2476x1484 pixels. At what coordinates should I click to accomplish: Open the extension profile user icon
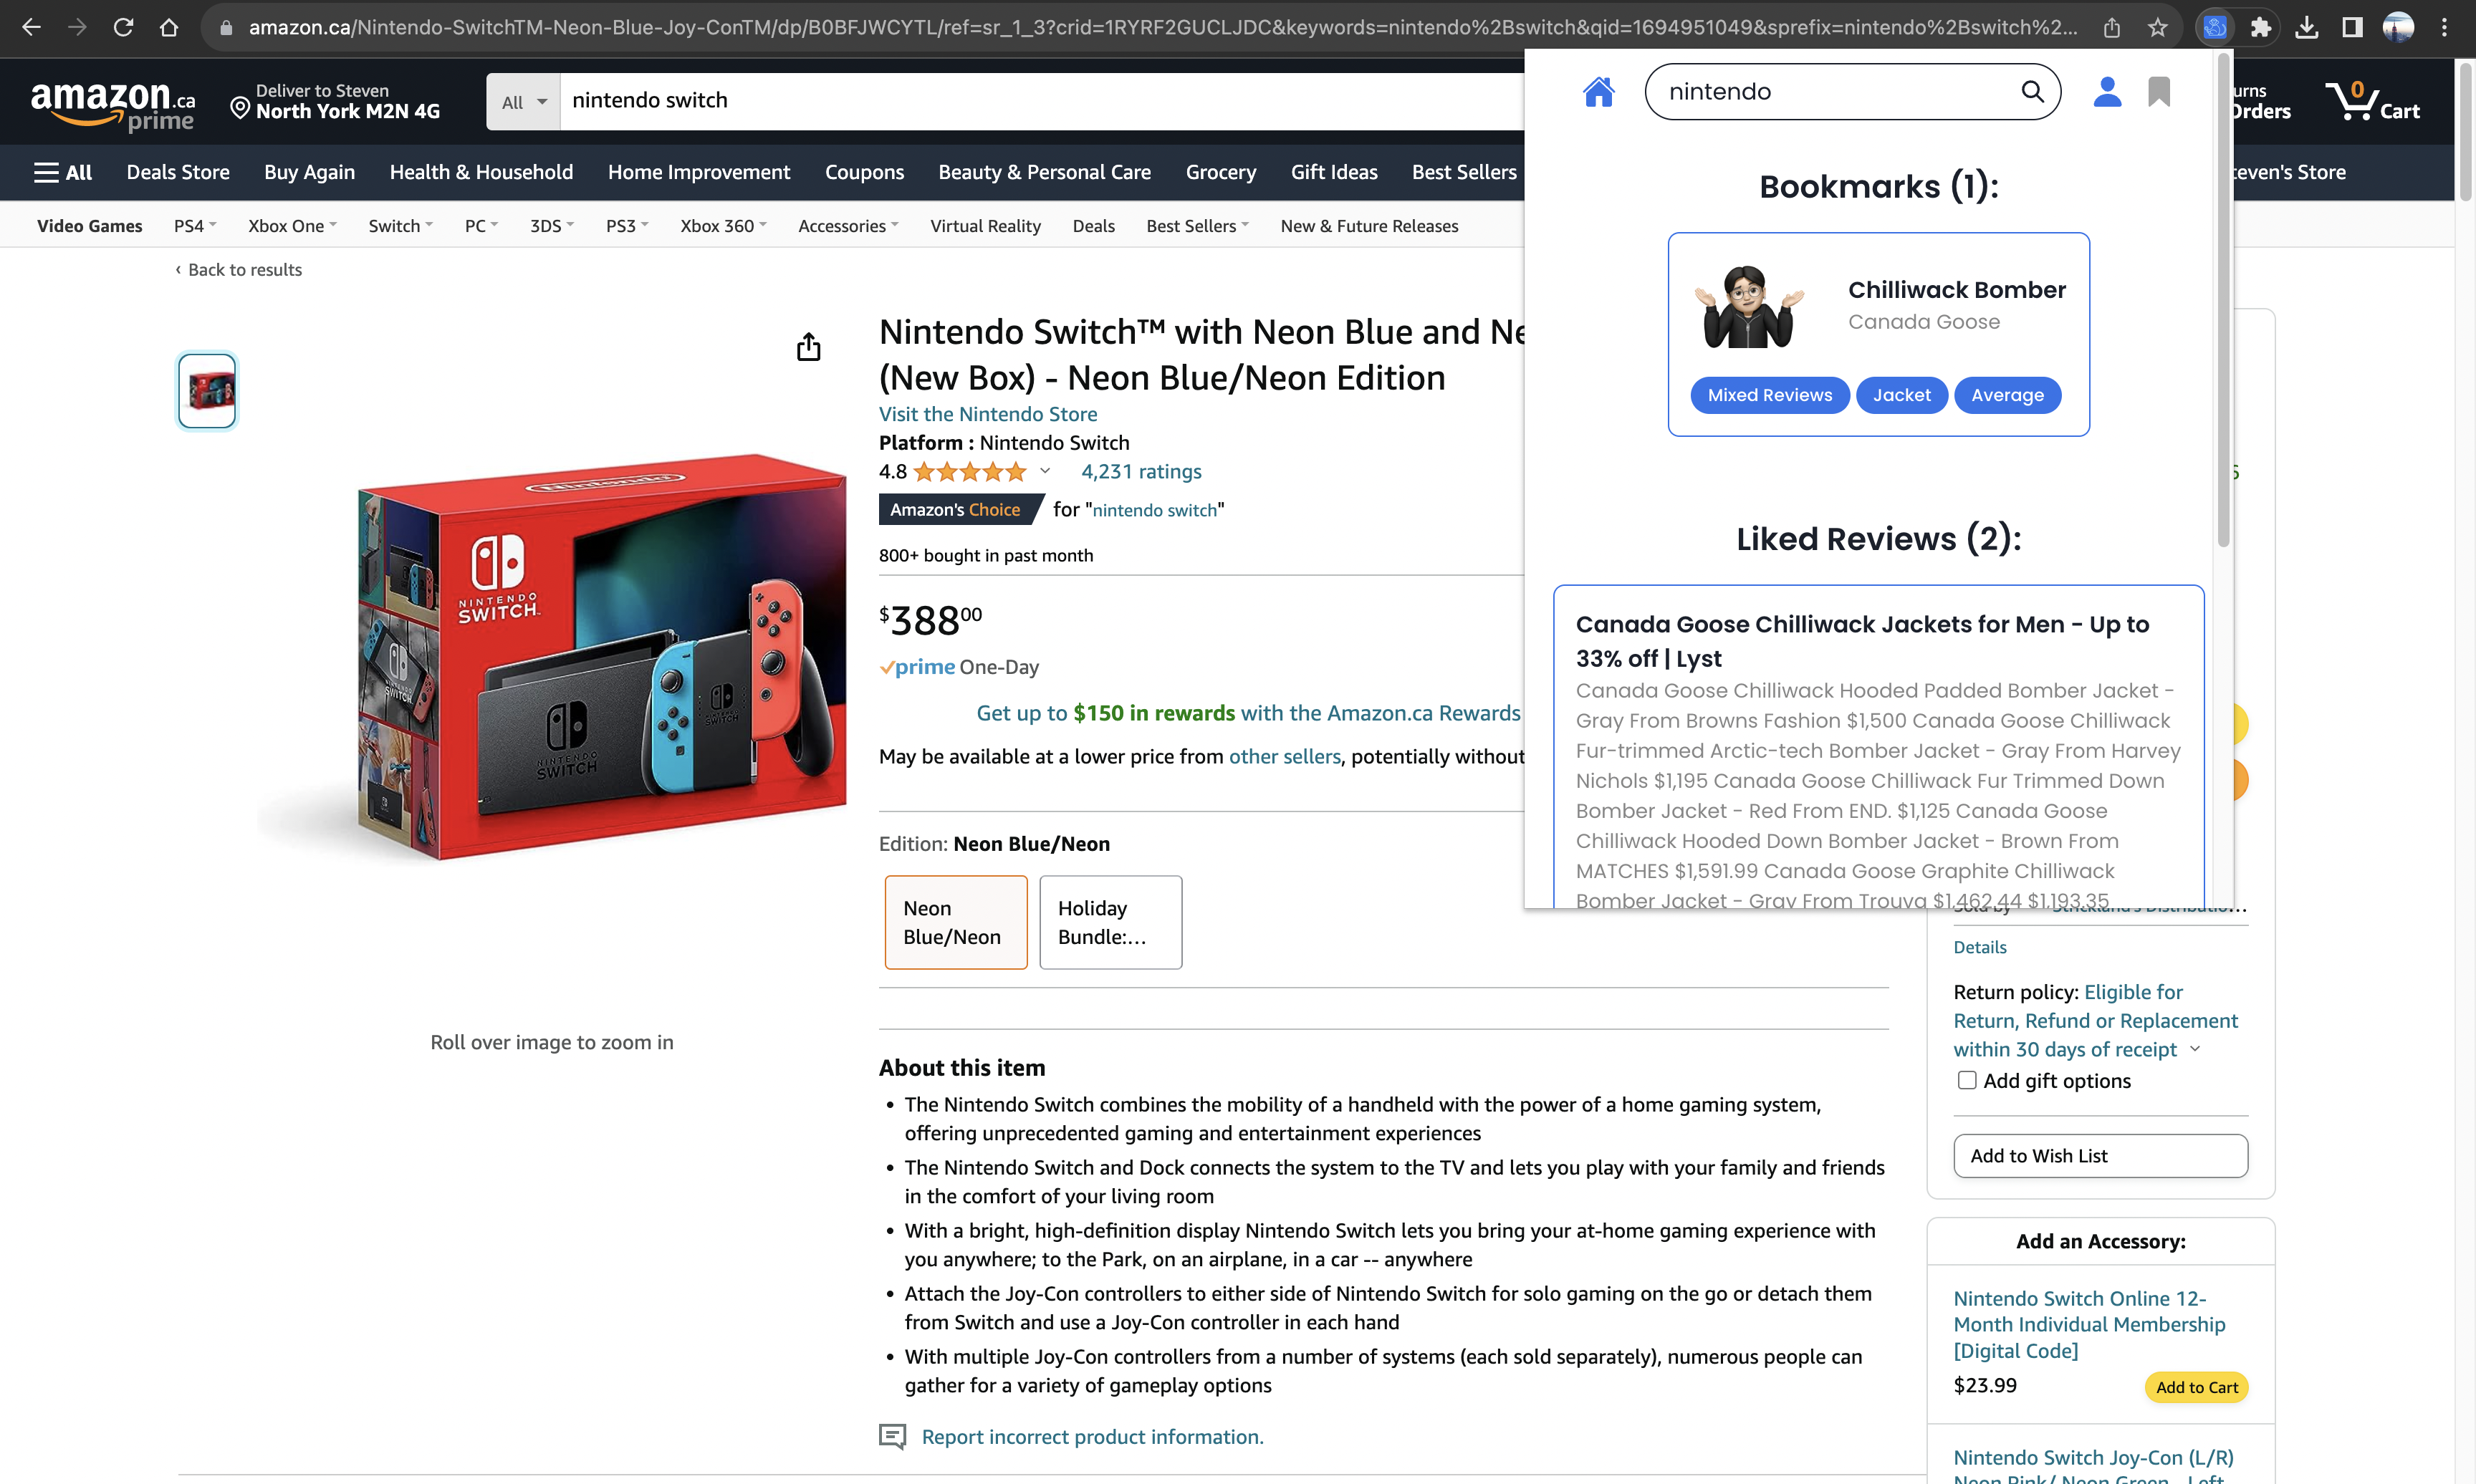[2106, 92]
